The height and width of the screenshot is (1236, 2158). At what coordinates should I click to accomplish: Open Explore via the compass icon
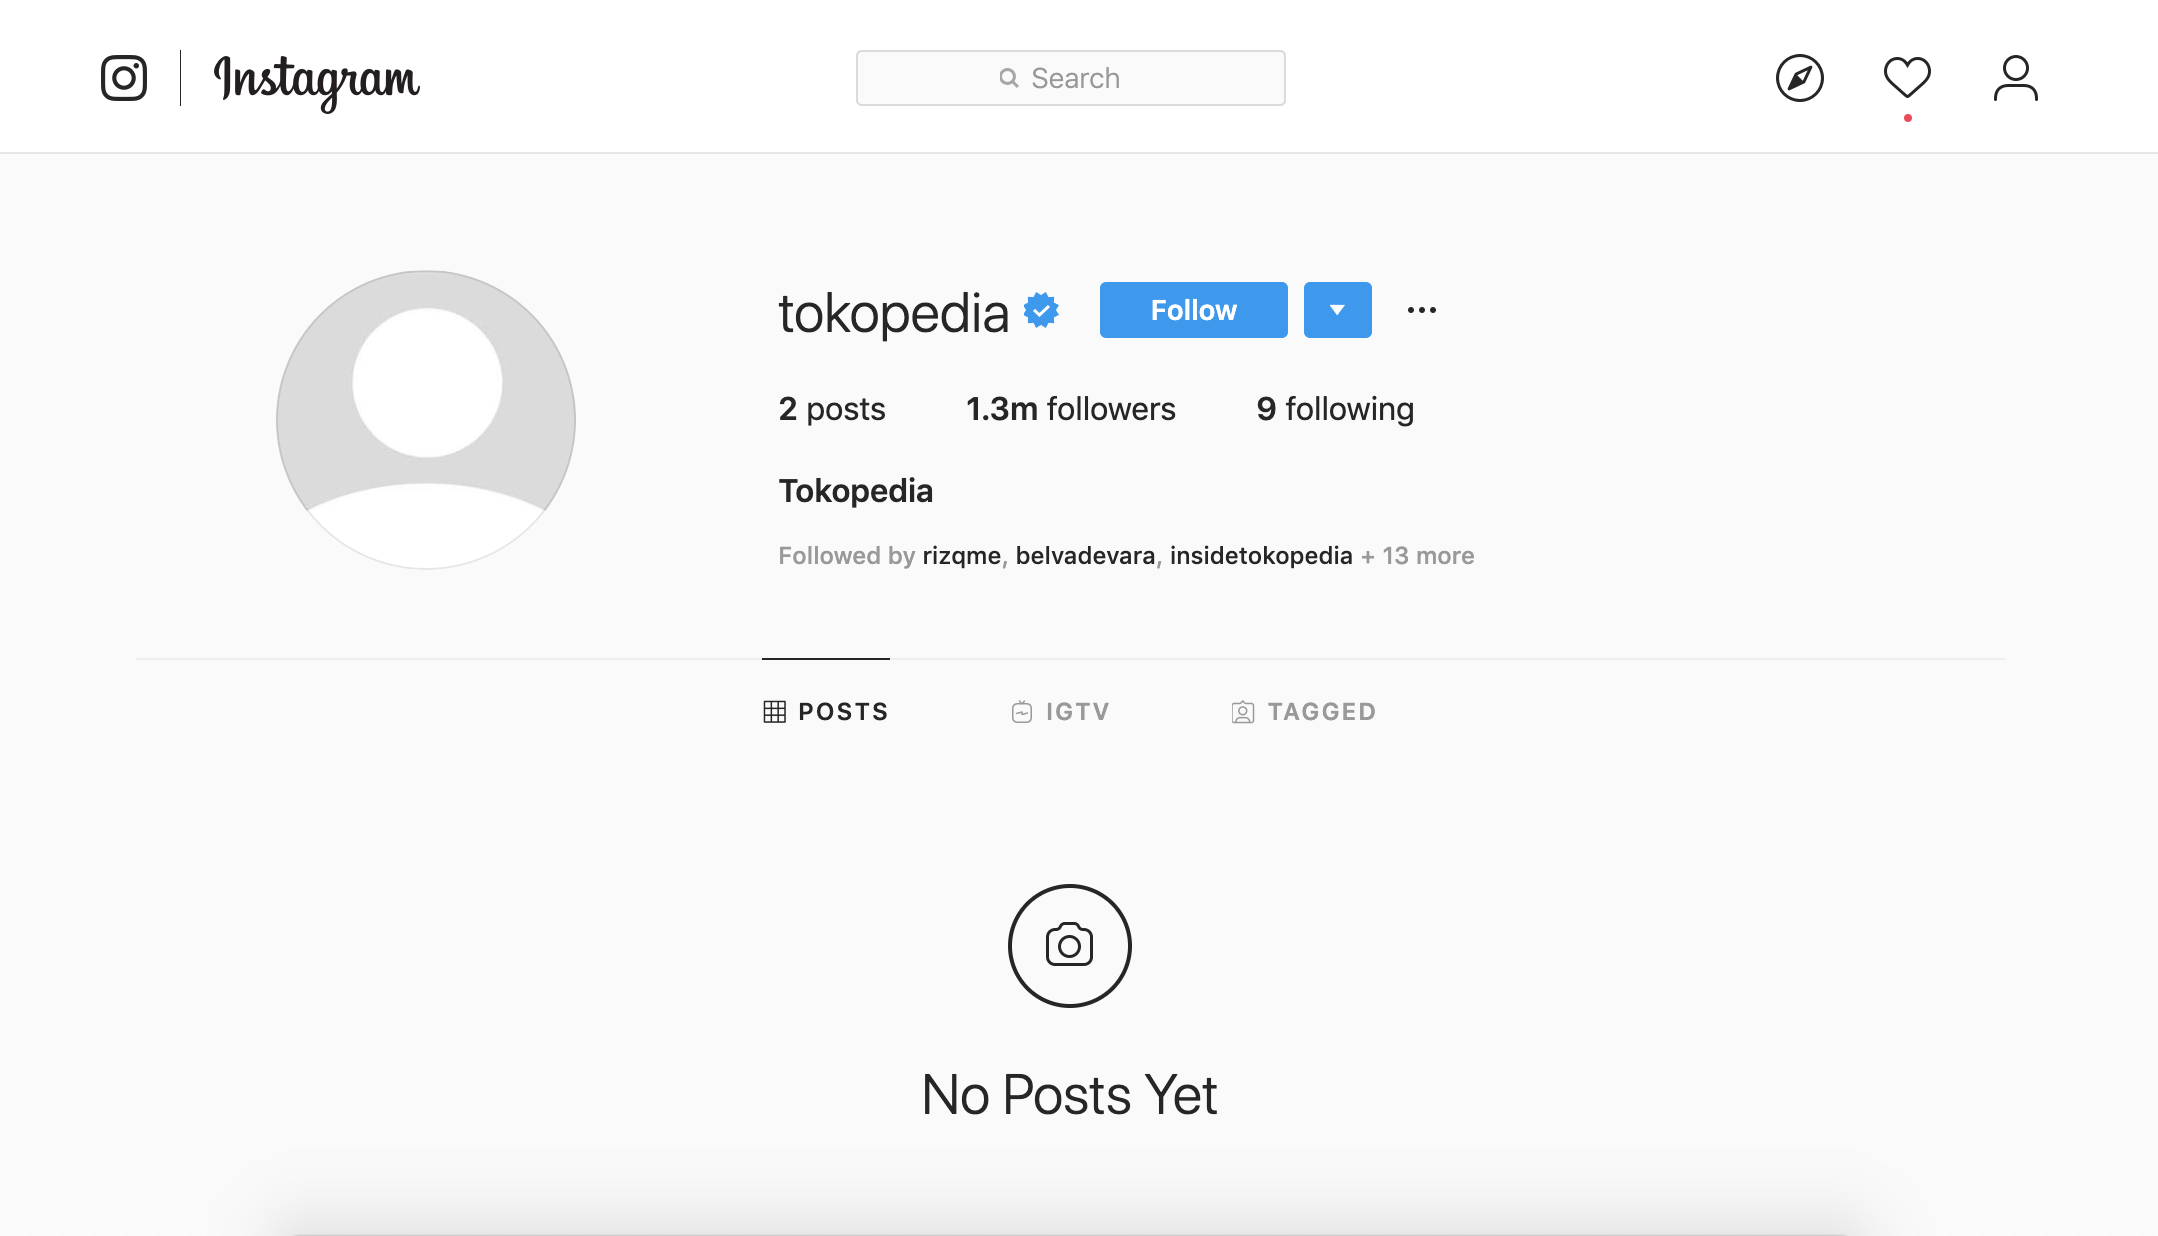(x=1798, y=78)
